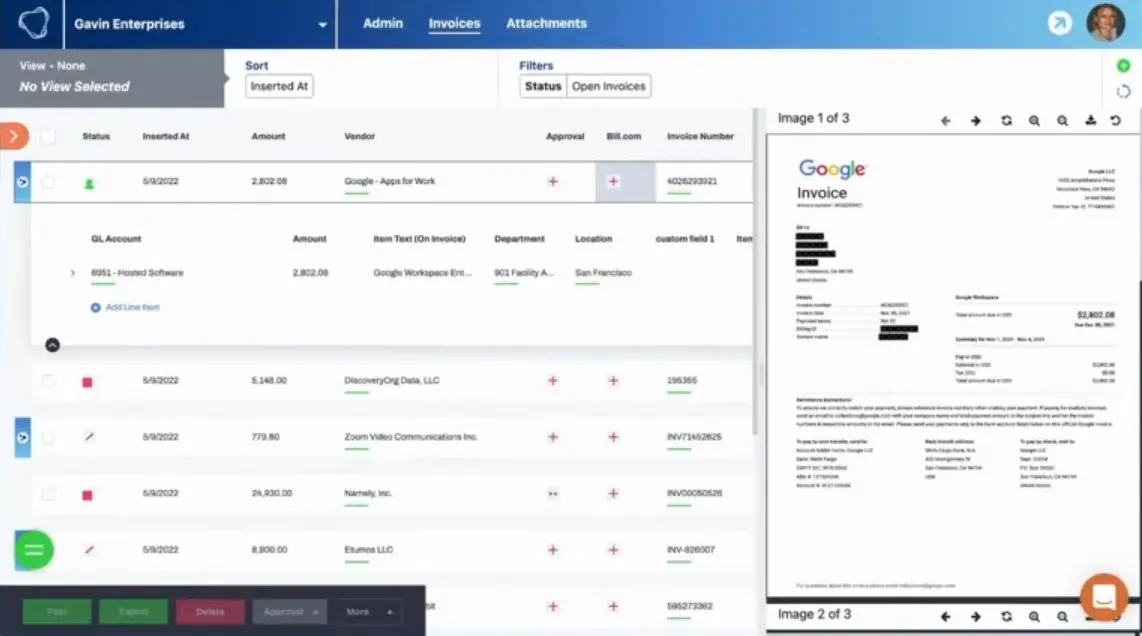
Task: Go to the Attachments tab
Action: tap(546, 23)
